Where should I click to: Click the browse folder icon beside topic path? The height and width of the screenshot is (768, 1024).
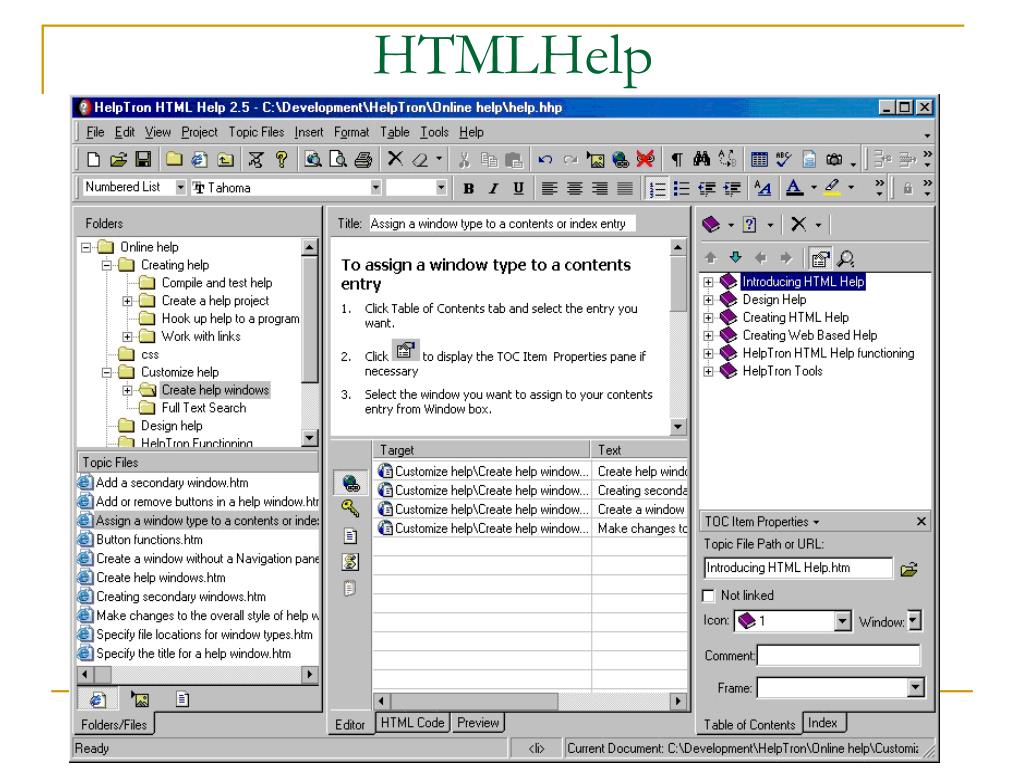[909, 569]
